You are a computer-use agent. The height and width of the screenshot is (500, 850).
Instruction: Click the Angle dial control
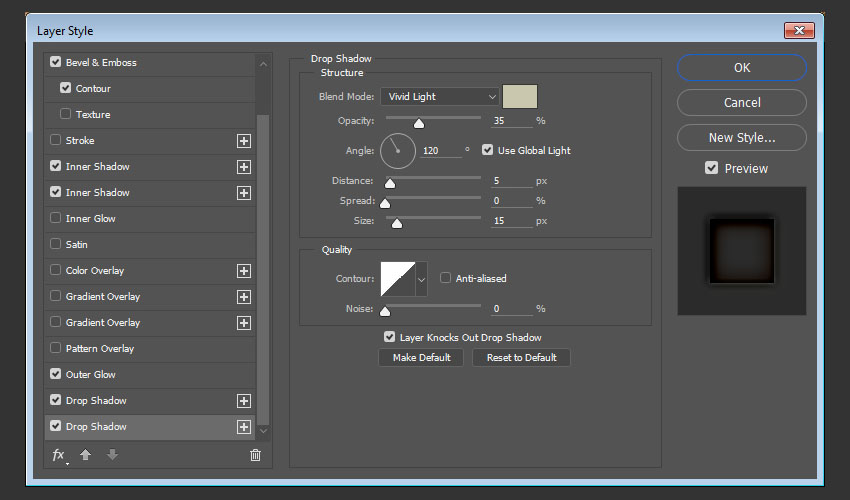398,151
